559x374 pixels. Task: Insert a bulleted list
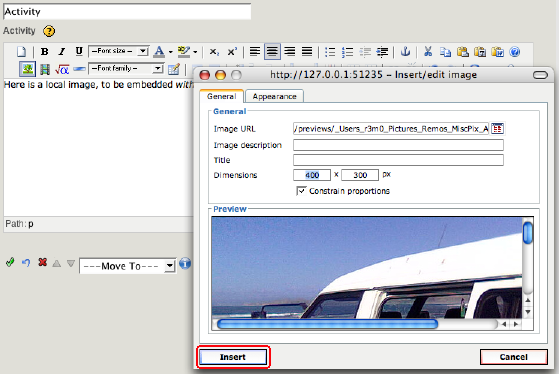pos(330,52)
